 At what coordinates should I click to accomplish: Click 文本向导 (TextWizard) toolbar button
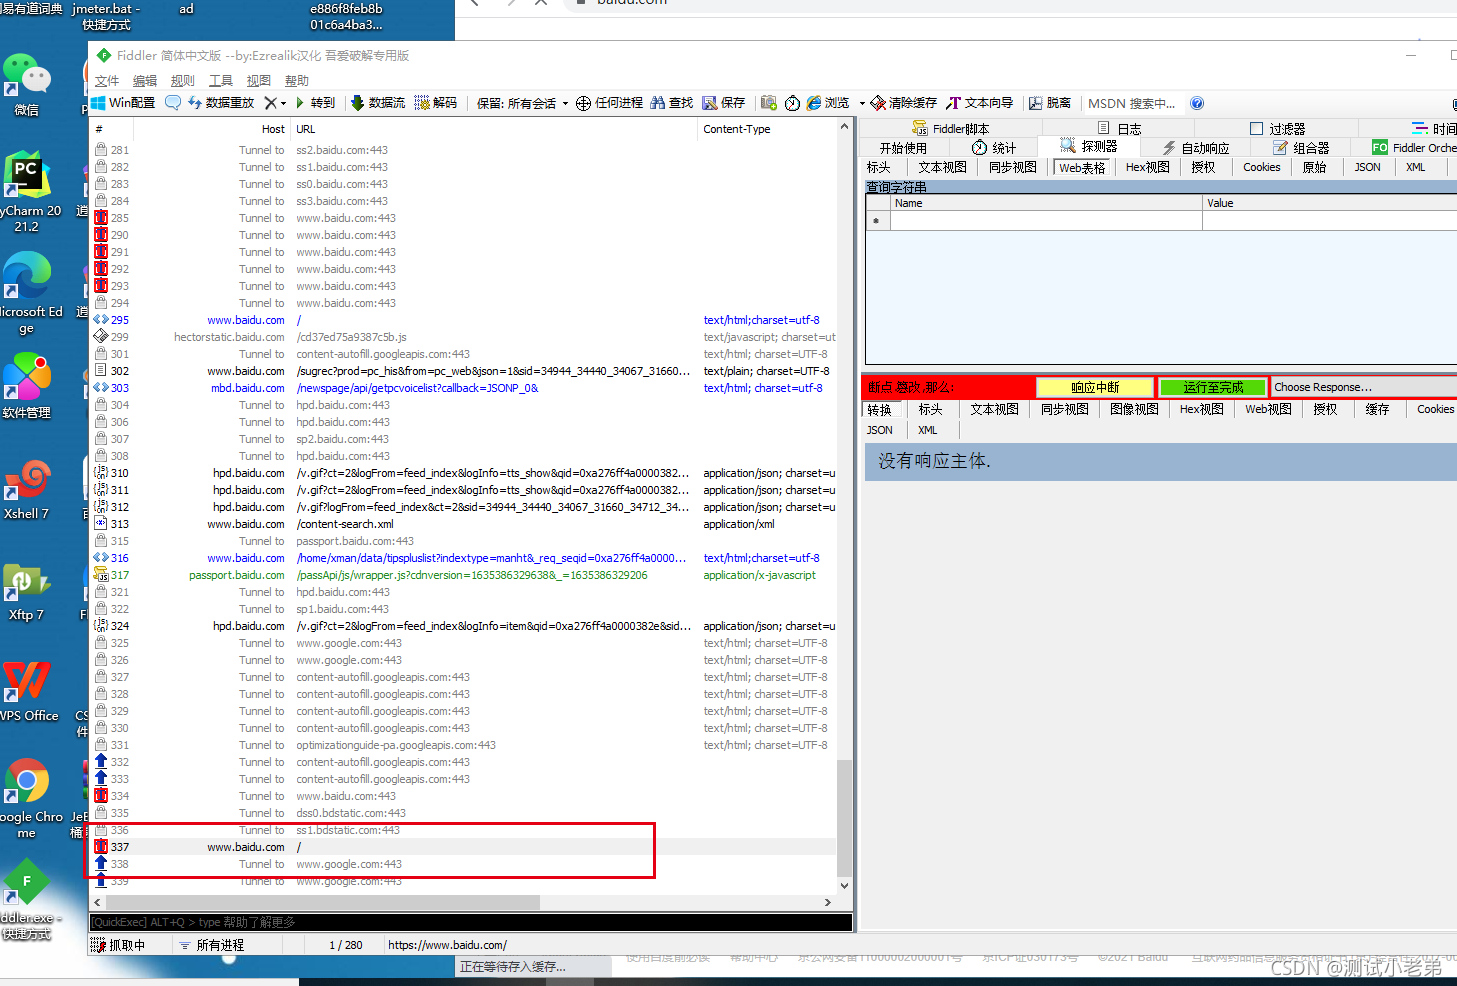980,103
